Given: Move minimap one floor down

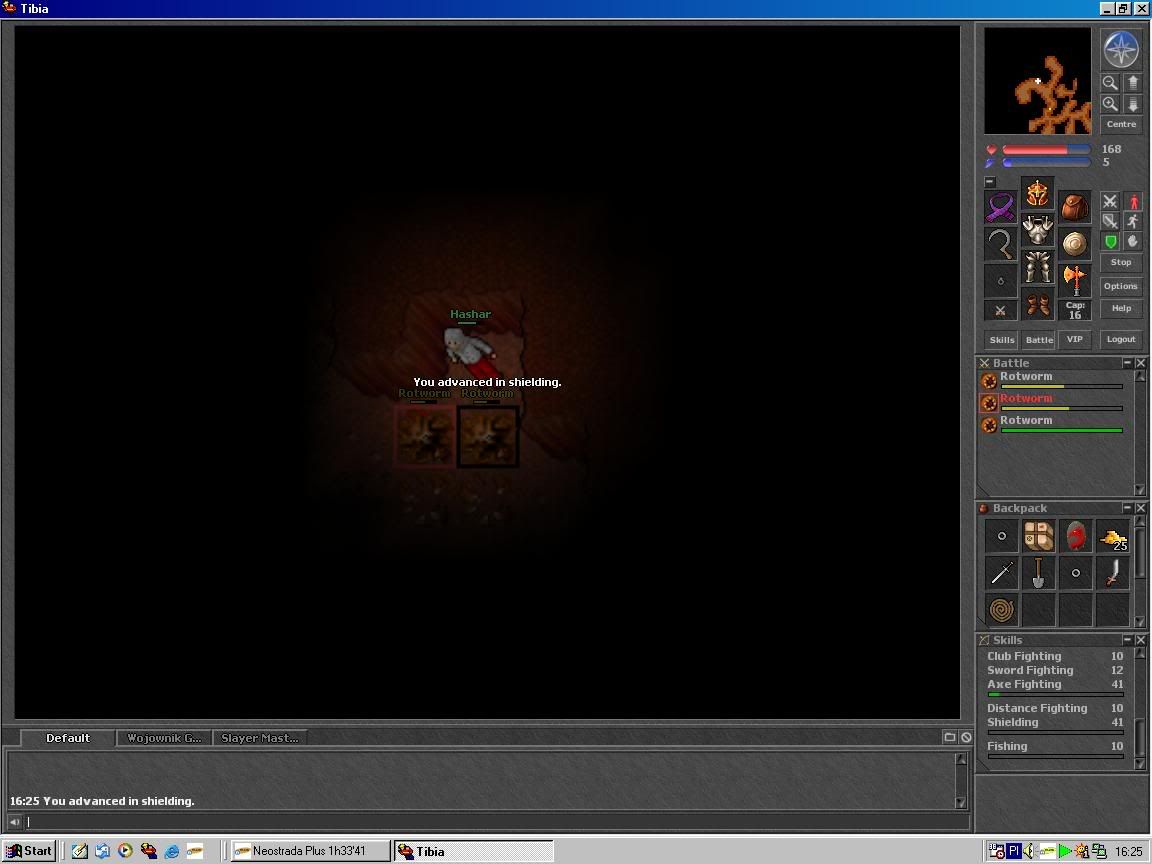Looking at the screenshot, I should coord(1132,104).
